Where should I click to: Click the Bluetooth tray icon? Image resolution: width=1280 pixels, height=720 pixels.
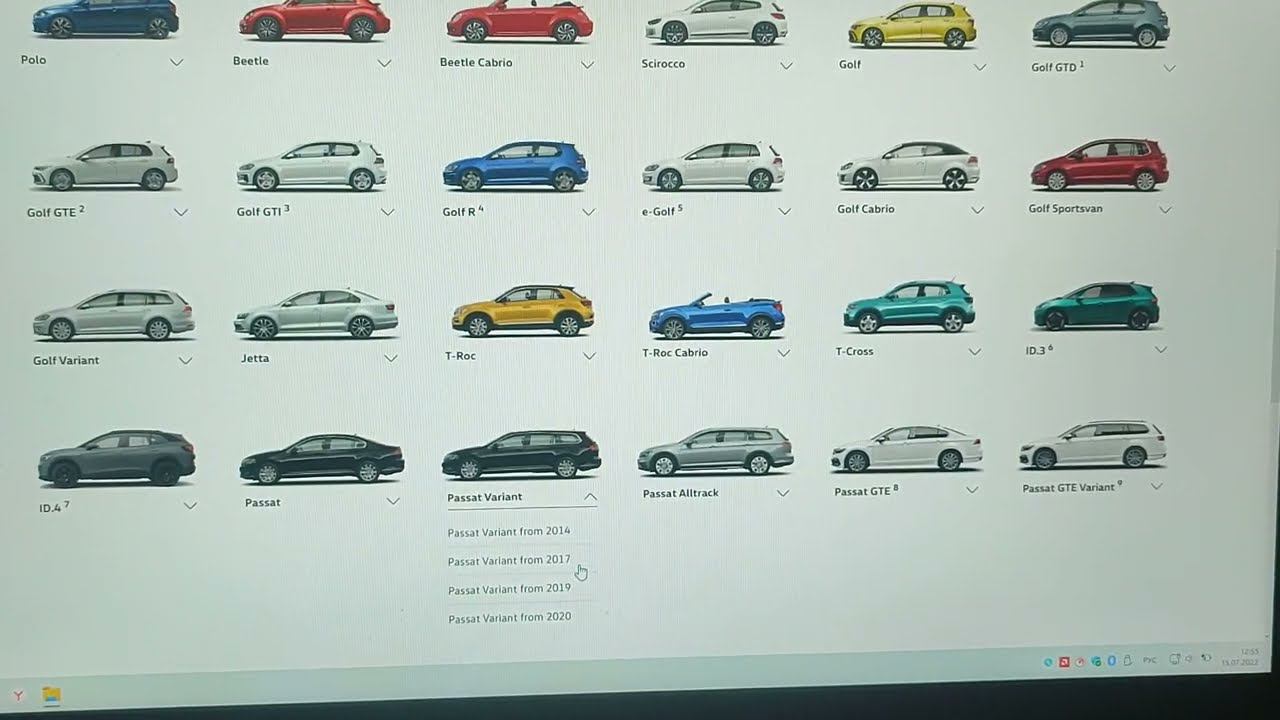tap(1112, 661)
